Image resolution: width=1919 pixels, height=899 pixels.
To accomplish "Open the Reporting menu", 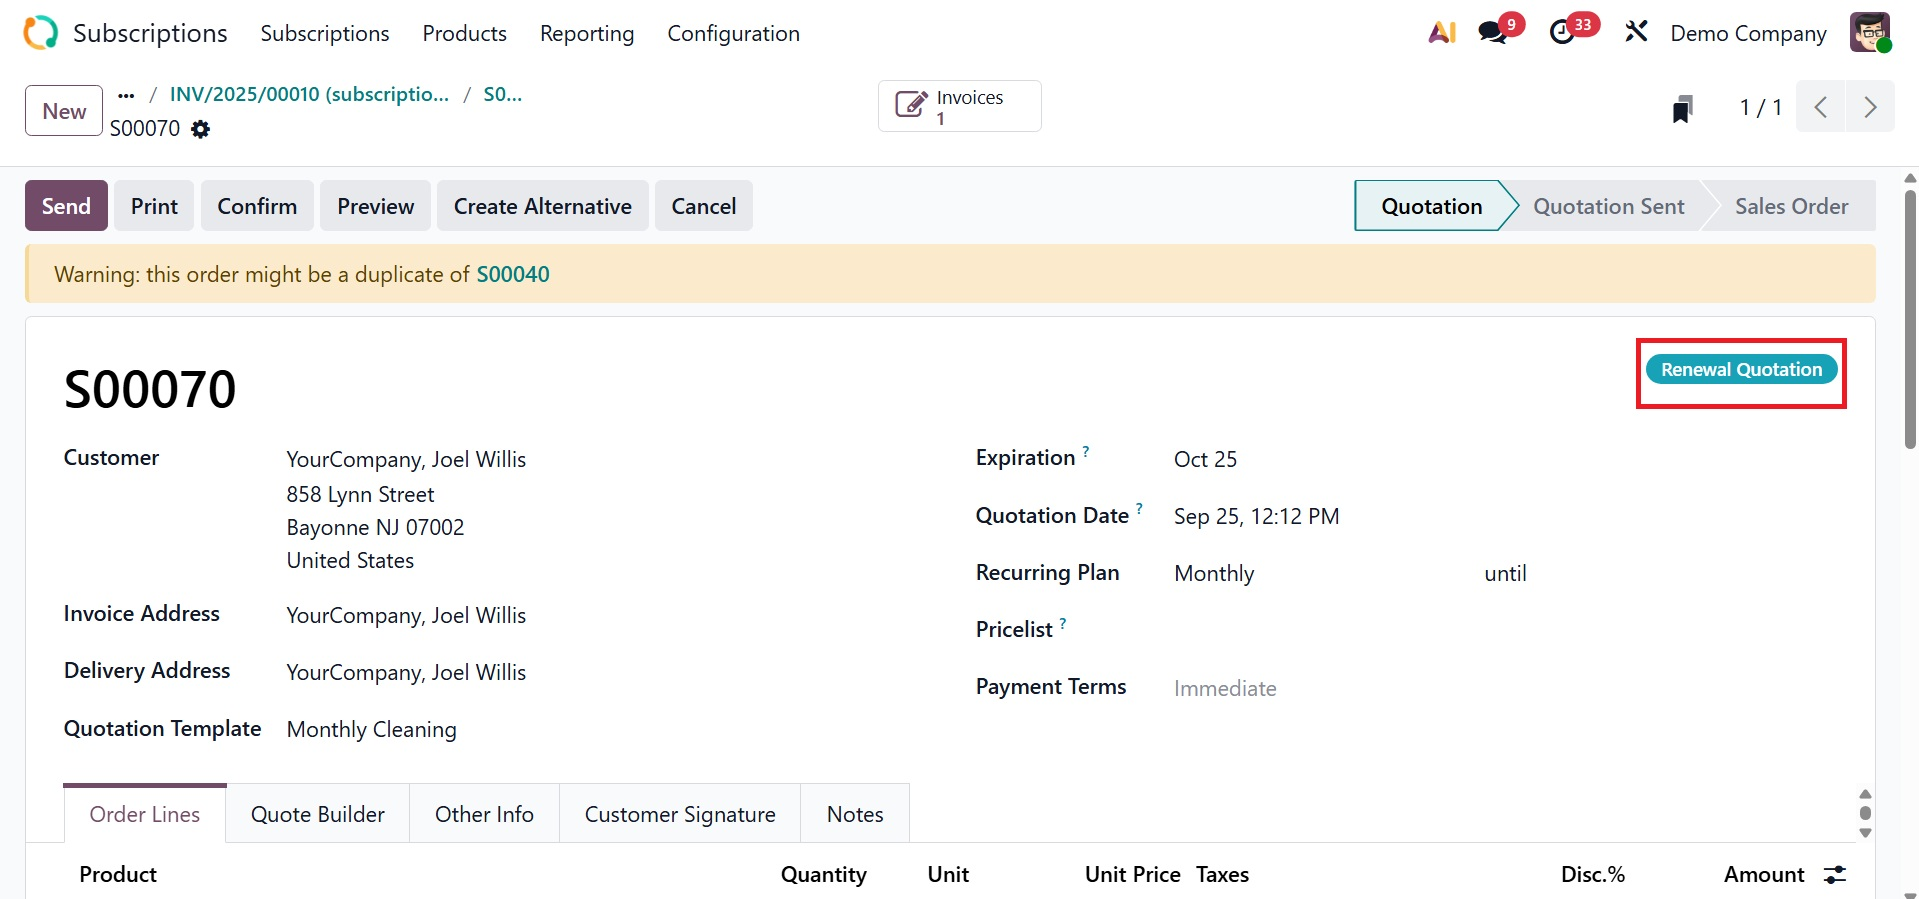I will (x=587, y=34).
